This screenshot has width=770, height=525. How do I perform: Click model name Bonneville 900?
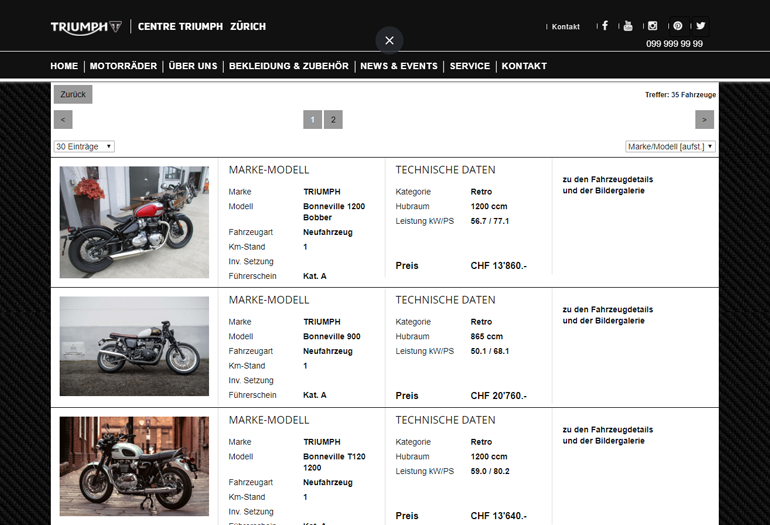click(332, 336)
